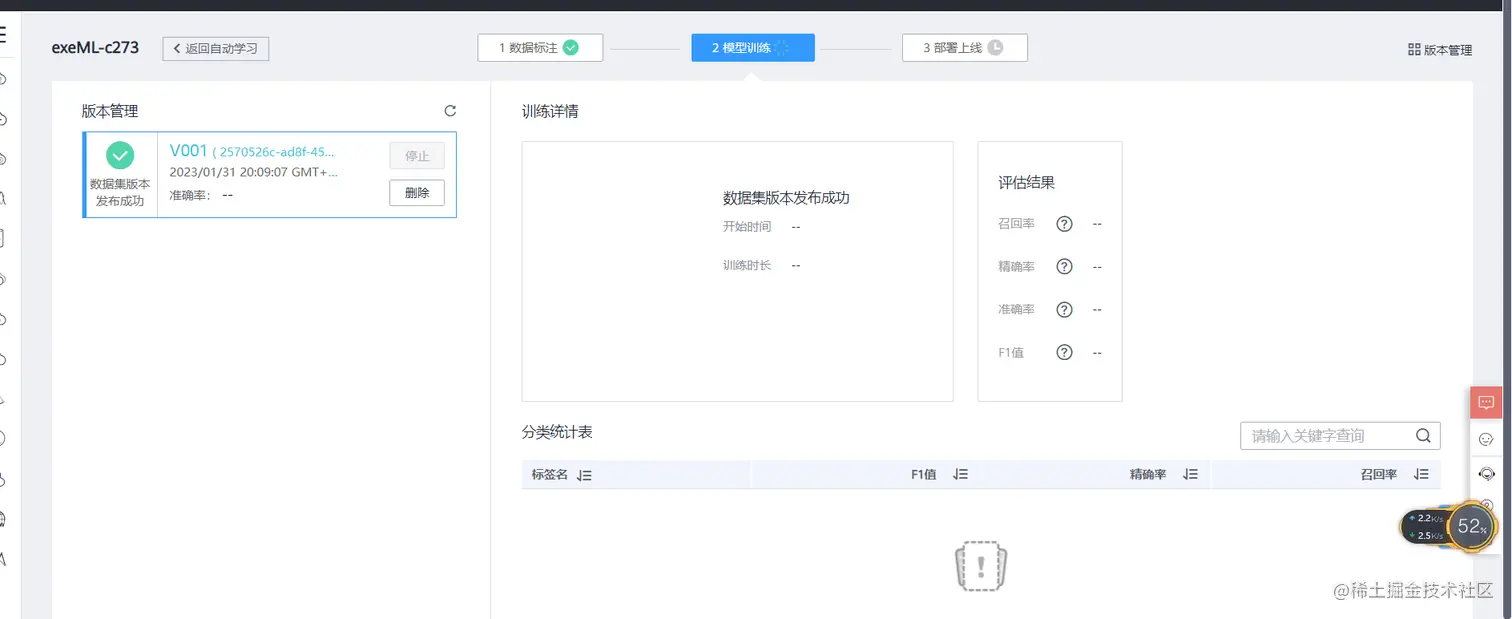Sort table by 召回率 column

pyautogui.click(x=1421, y=474)
